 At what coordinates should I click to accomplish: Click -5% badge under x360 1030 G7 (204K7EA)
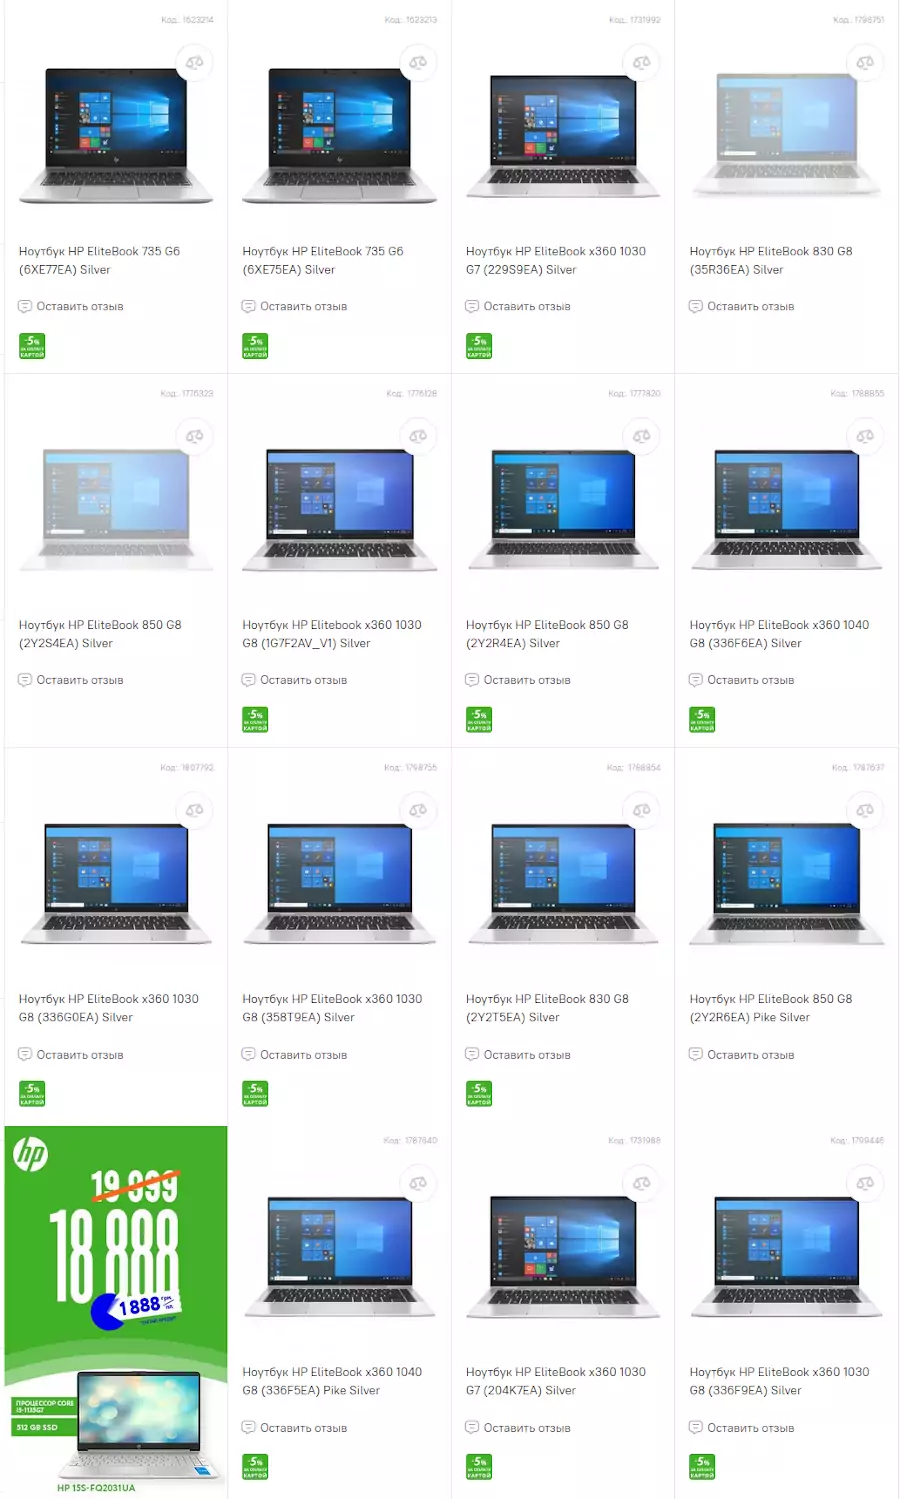(479, 1467)
